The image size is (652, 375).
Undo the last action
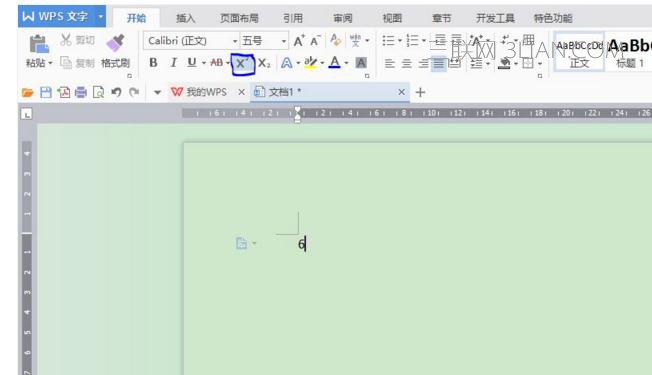(116, 92)
